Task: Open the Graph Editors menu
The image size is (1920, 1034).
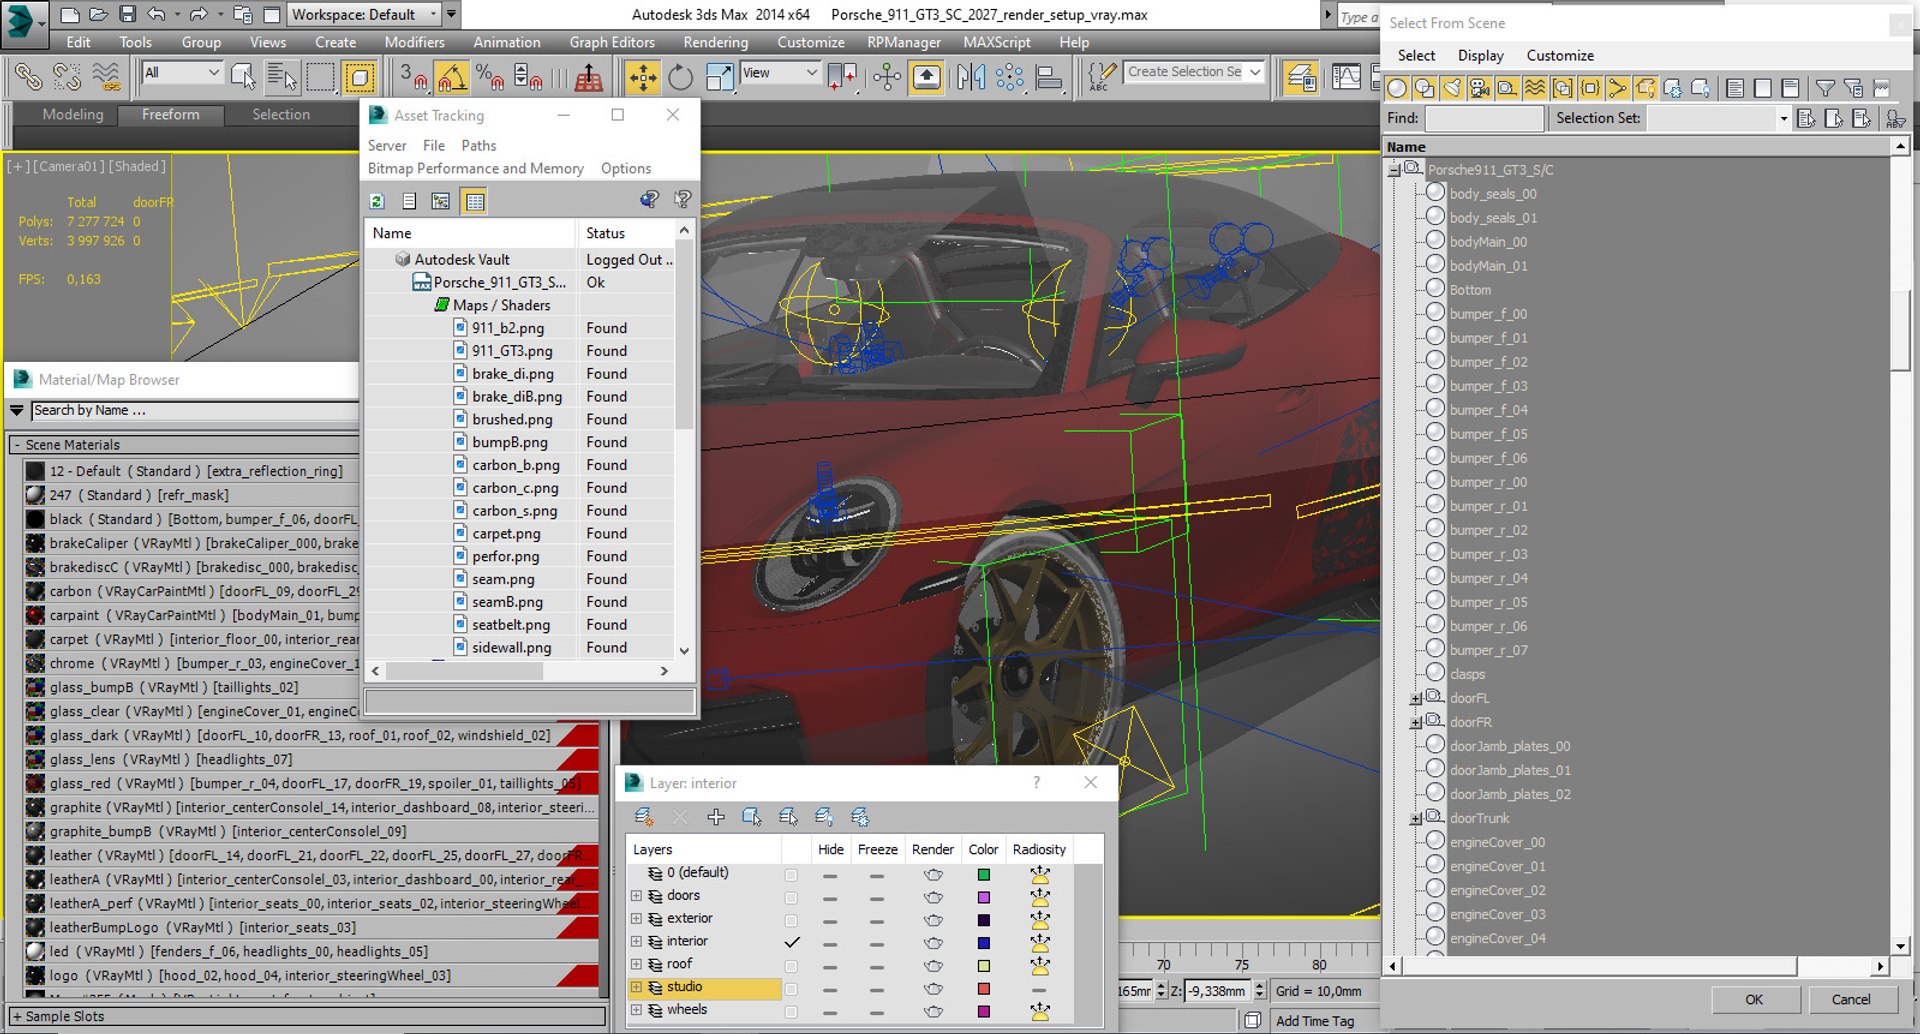Action: (612, 42)
